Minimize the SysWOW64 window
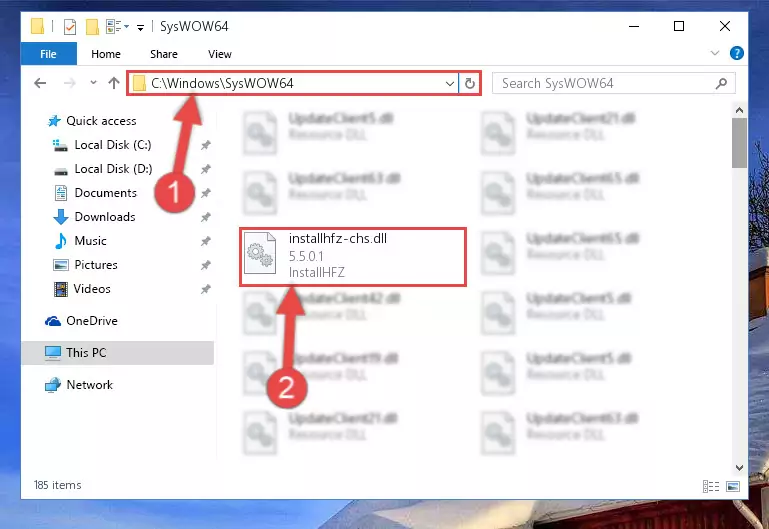The image size is (769, 529). (x=634, y=26)
